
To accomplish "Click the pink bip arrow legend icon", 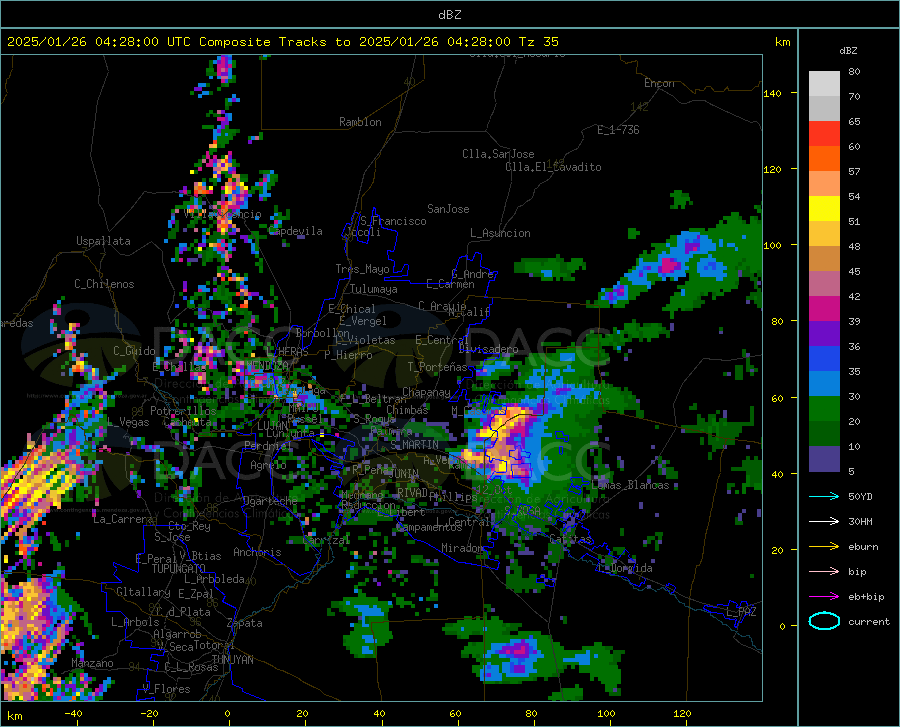I will click(824, 572).
